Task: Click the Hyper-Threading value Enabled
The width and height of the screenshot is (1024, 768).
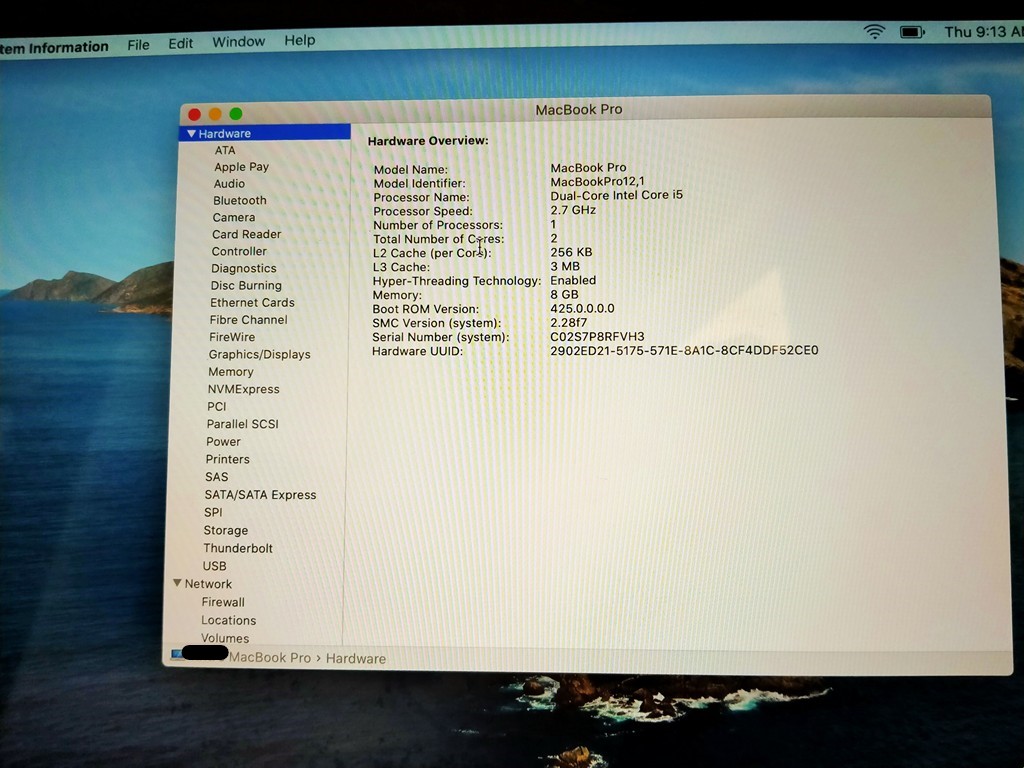Action: (573, 280)
